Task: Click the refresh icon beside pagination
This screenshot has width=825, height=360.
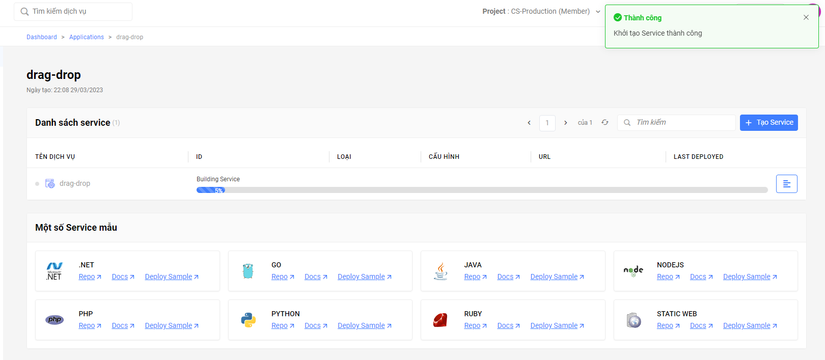Action: click(x=605, y=123)
